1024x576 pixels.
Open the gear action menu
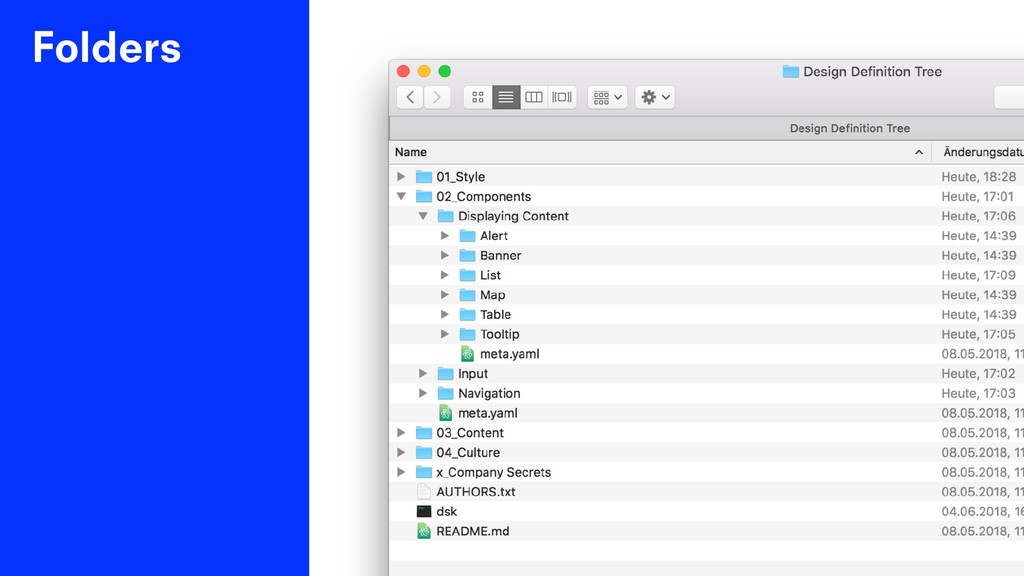(x=655, y=97)
